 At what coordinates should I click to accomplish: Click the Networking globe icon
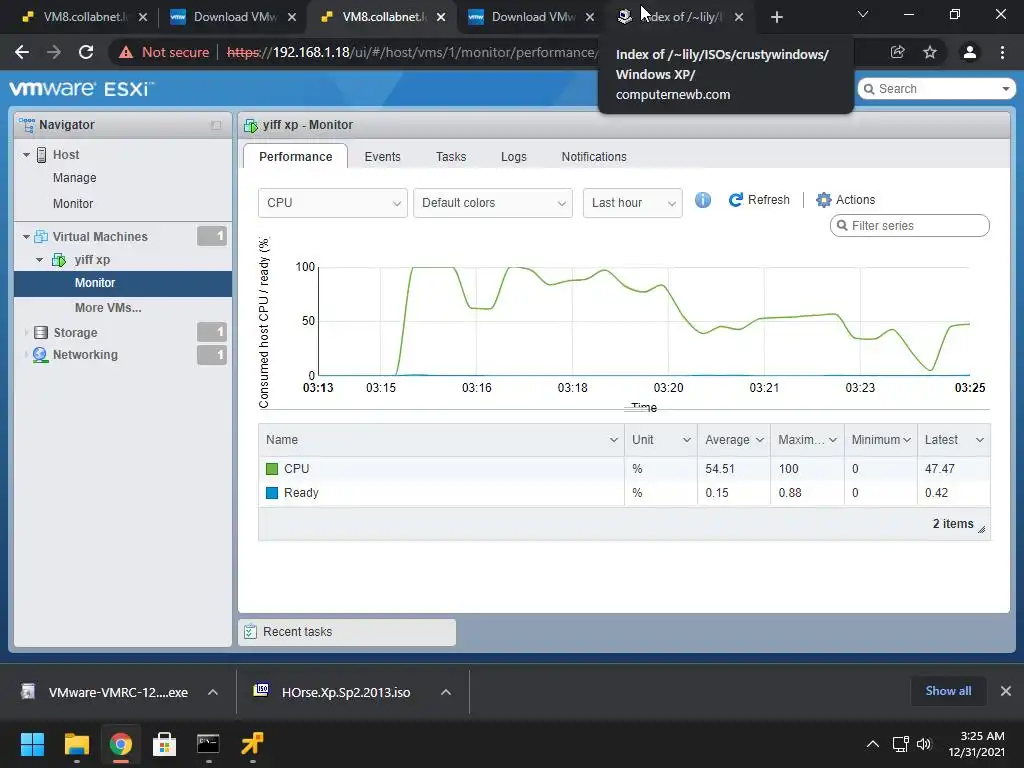[40, 355]
